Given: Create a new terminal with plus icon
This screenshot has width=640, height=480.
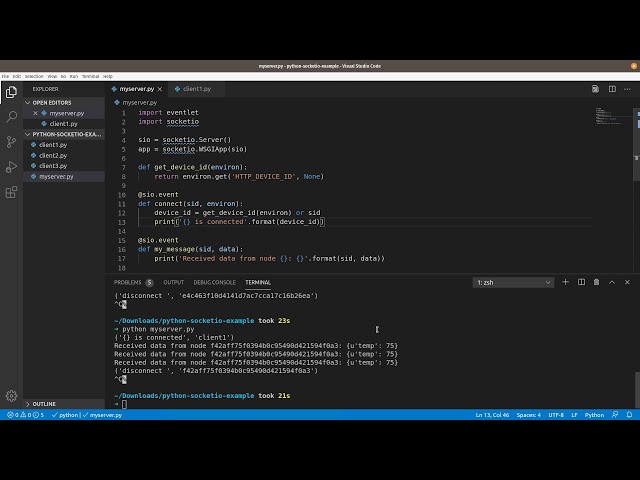Looking at the screenshot, I should (565, 282).
